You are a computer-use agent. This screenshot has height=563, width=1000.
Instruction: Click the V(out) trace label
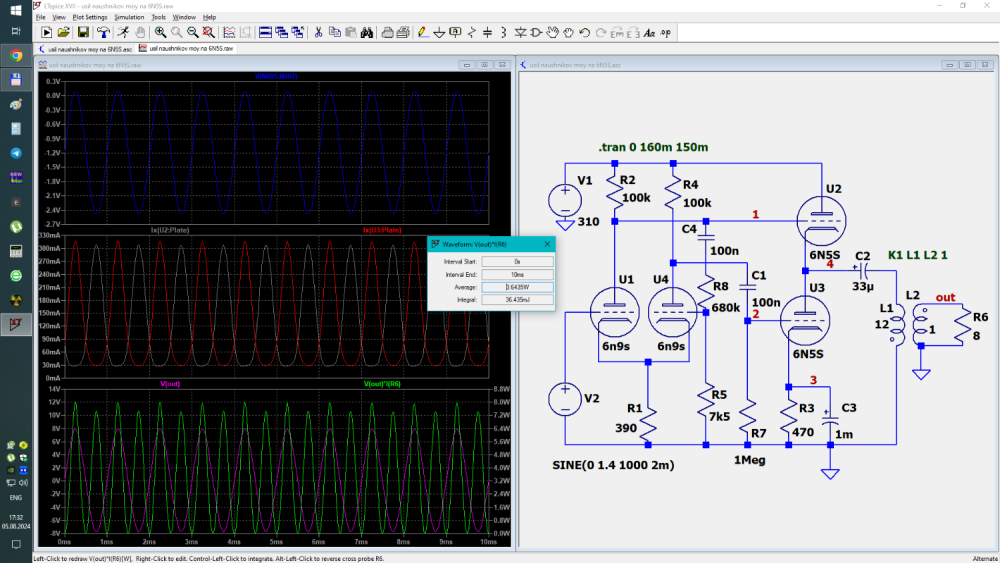click(x=170, y=383)
